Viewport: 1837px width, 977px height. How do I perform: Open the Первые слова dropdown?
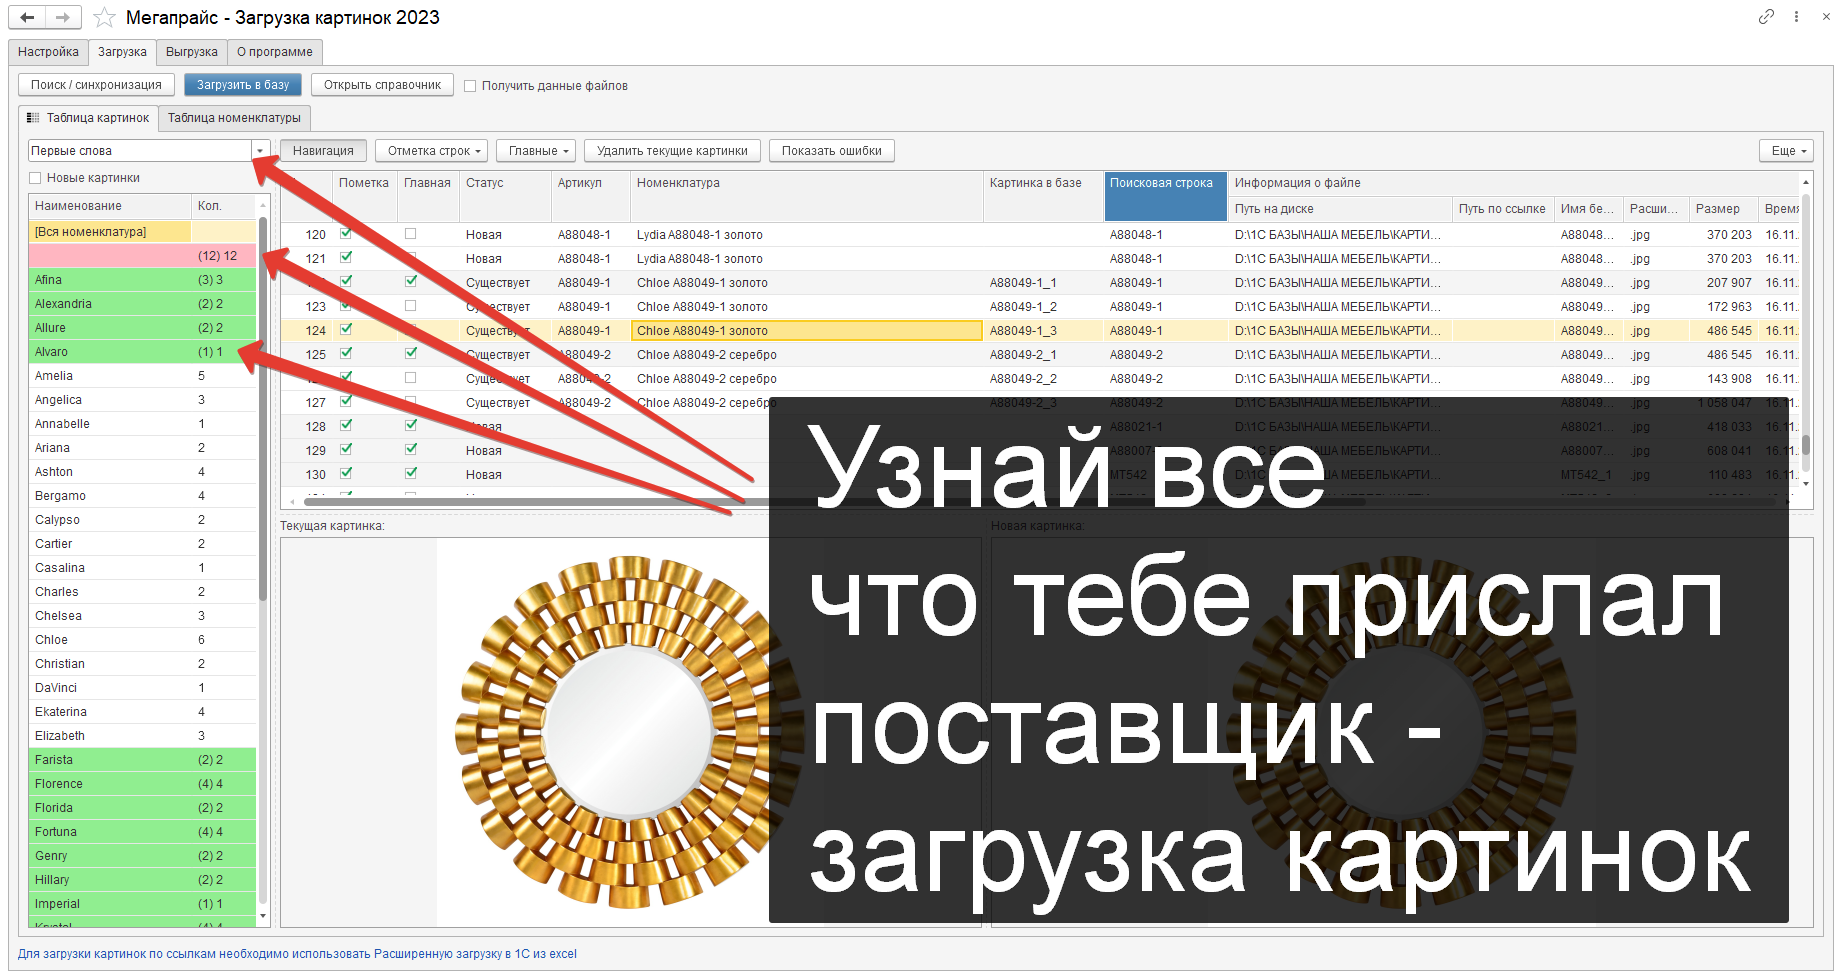pos(259,150)
